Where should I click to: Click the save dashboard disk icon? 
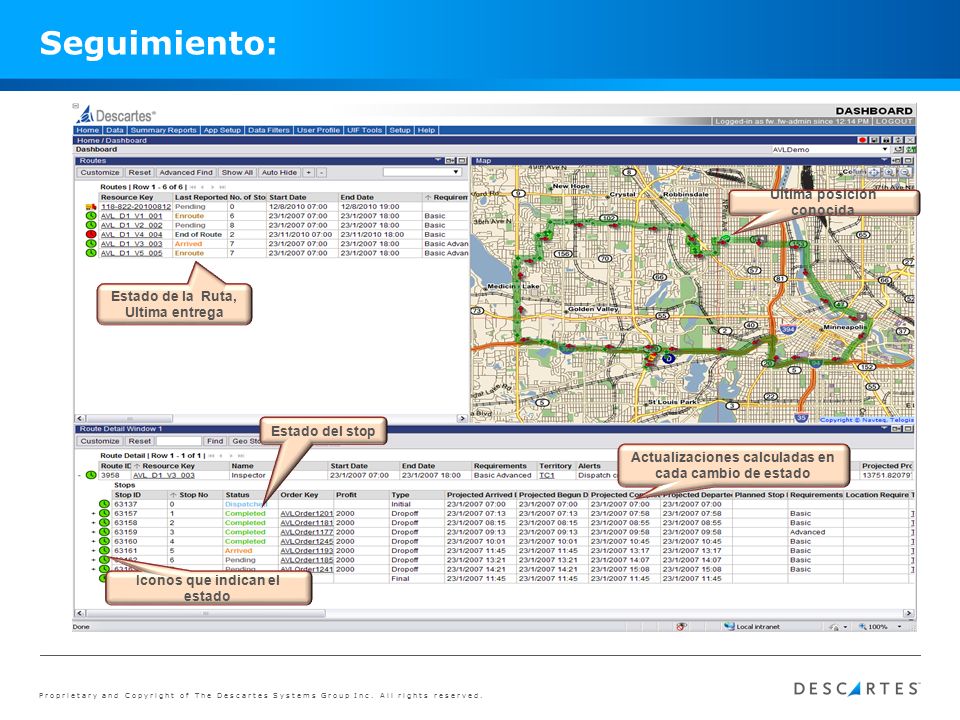click(874, 140)
